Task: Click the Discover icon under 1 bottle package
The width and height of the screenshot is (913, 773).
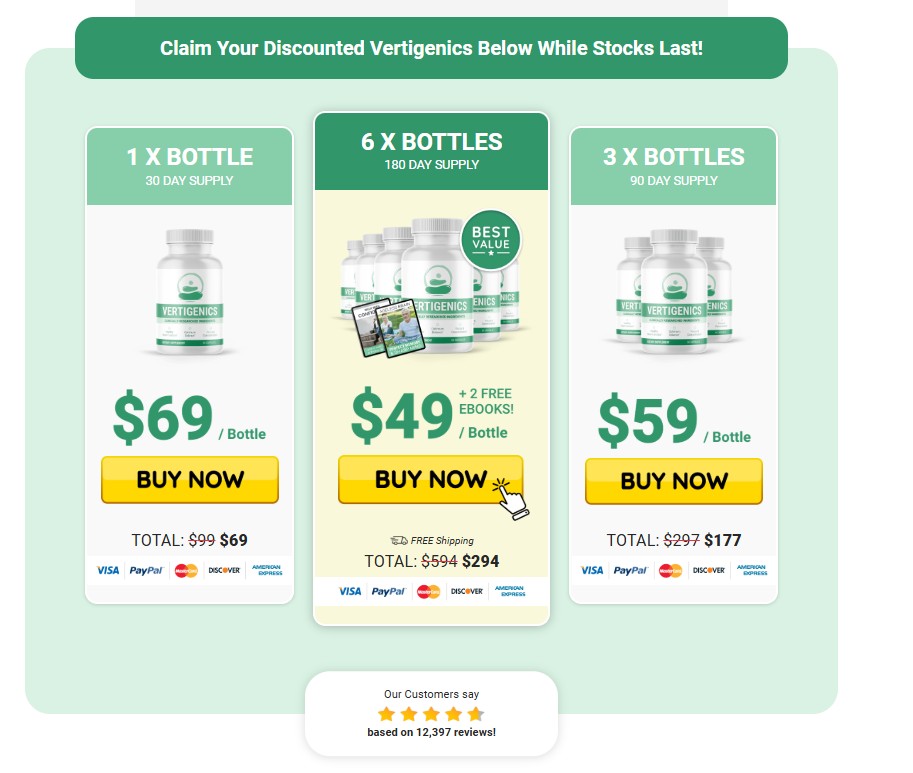Action: [x=224, y=571]
